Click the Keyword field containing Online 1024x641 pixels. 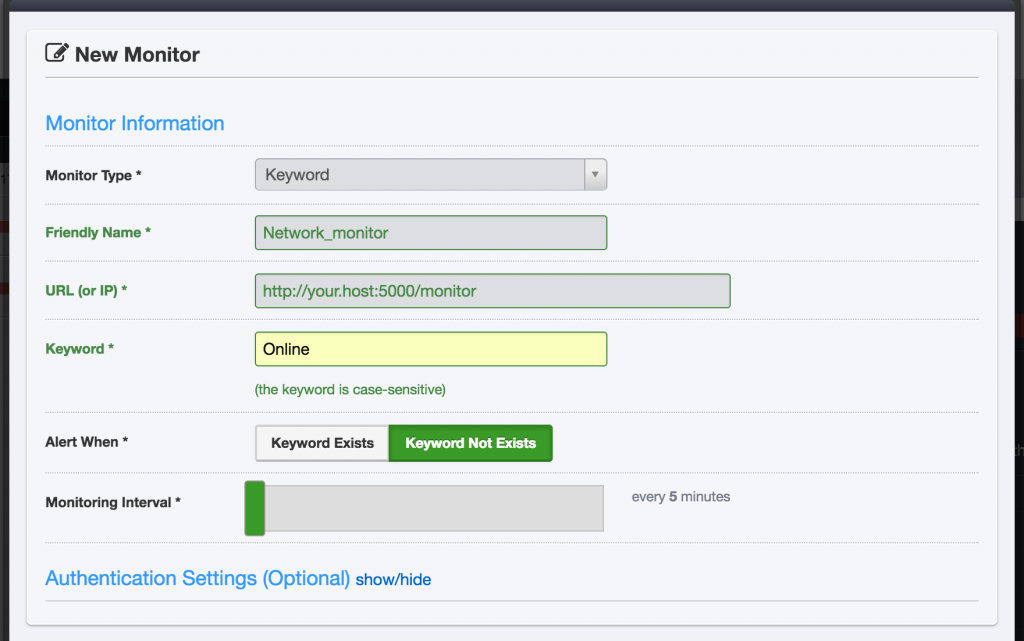tap(430, 349)
